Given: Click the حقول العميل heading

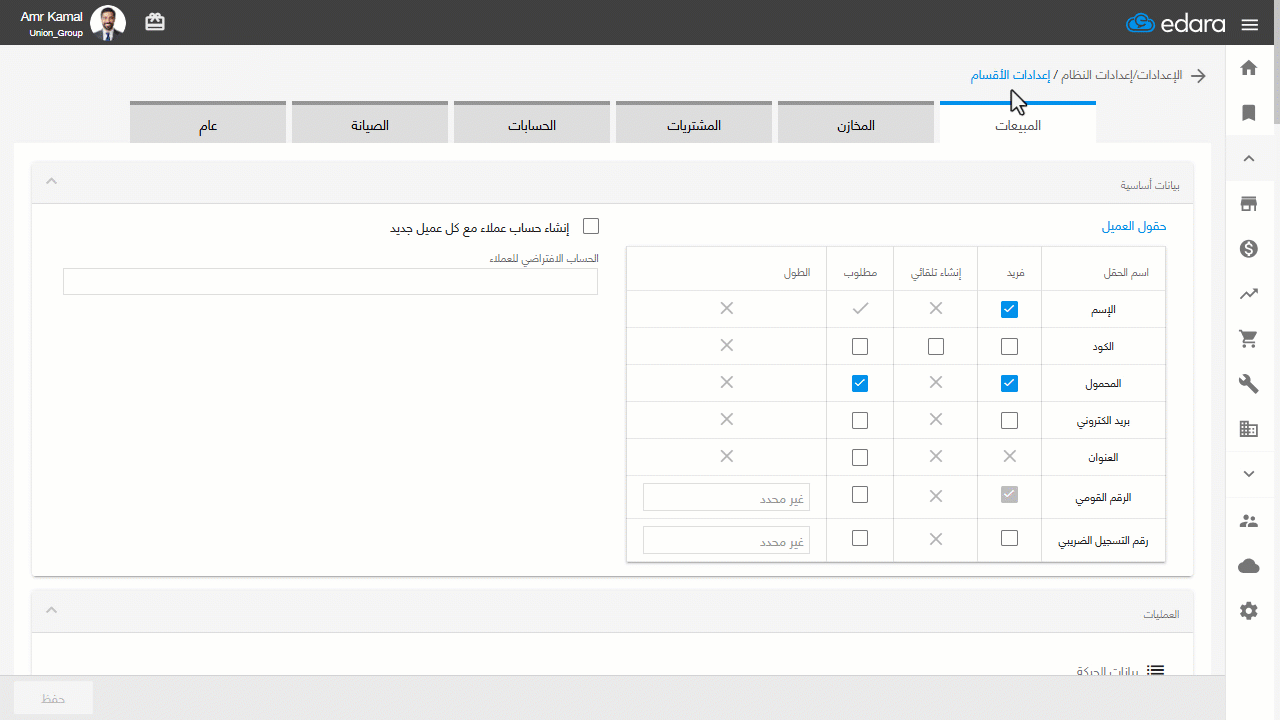Looking at the screenshot, I should click(x=1134, y=227).
